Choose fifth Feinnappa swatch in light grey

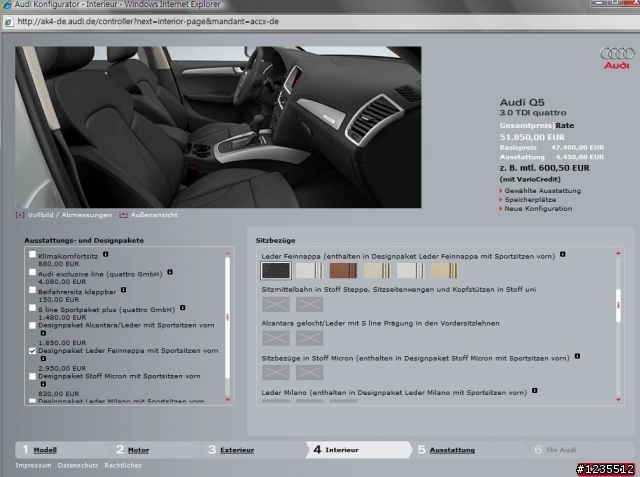pyautogui.click(x=411, y=271)
